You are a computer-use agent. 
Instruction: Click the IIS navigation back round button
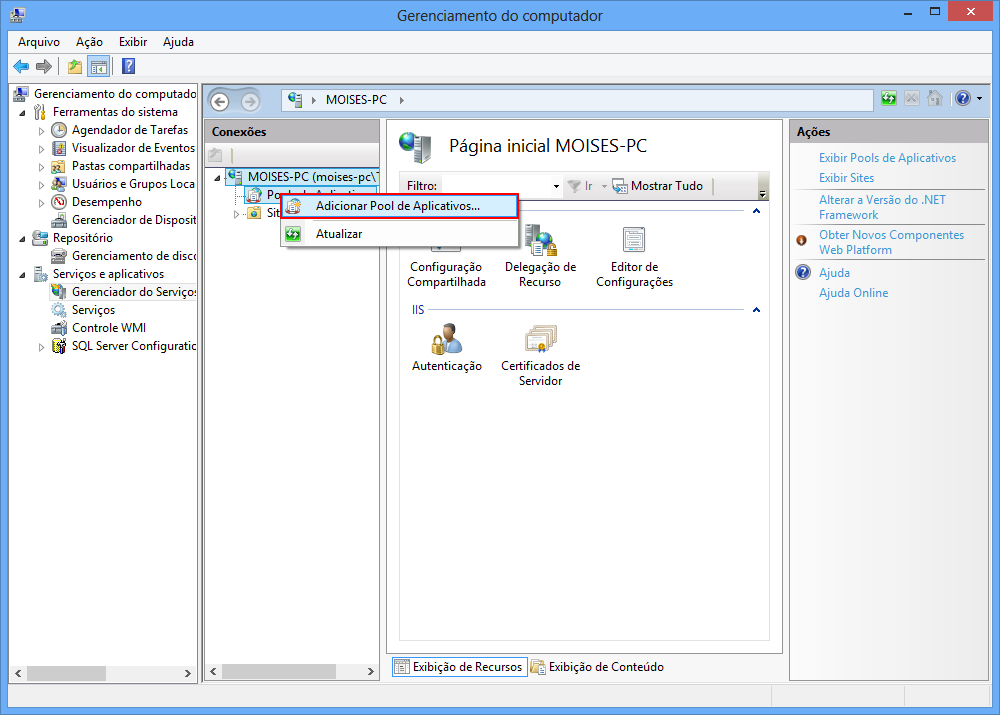[220, 101]
